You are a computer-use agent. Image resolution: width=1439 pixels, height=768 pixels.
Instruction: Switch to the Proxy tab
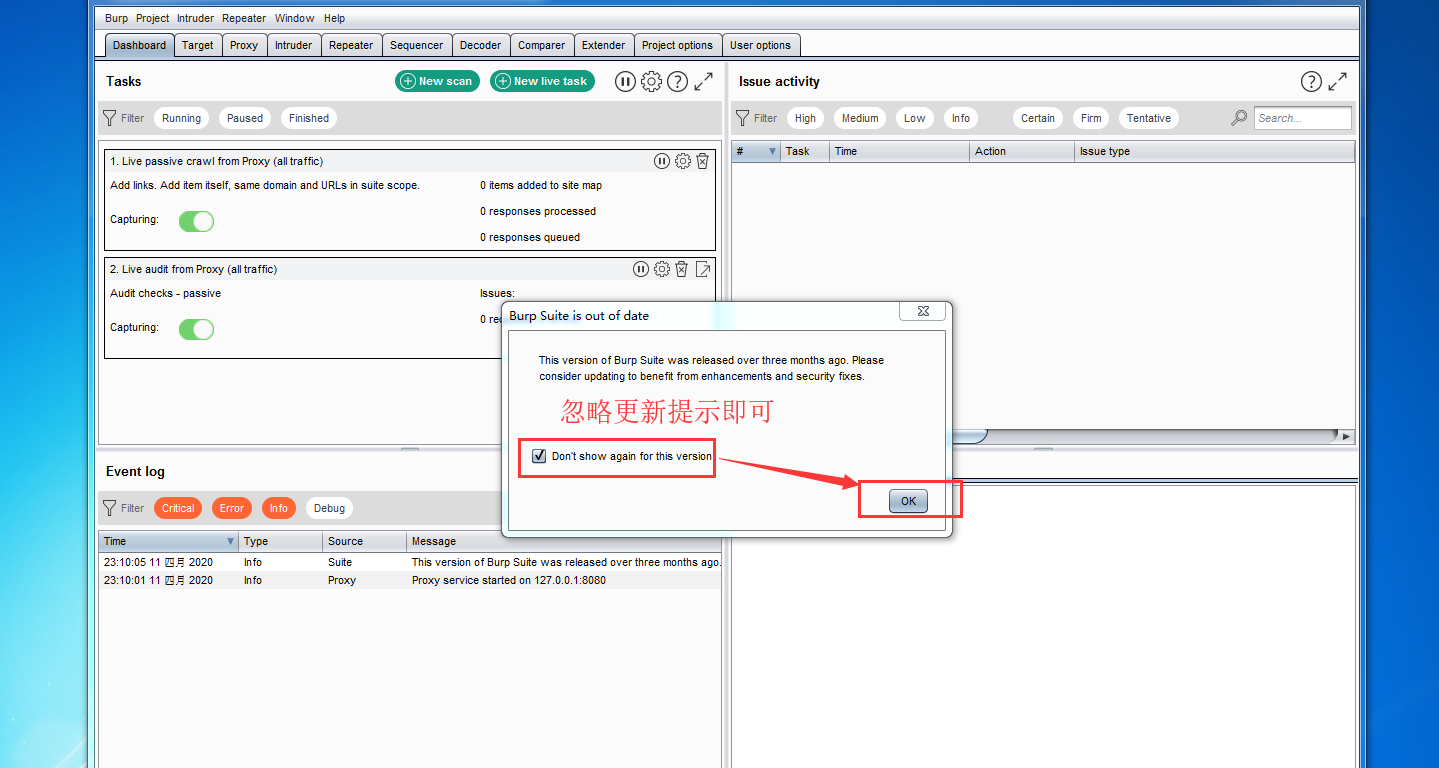click(244, 45)
